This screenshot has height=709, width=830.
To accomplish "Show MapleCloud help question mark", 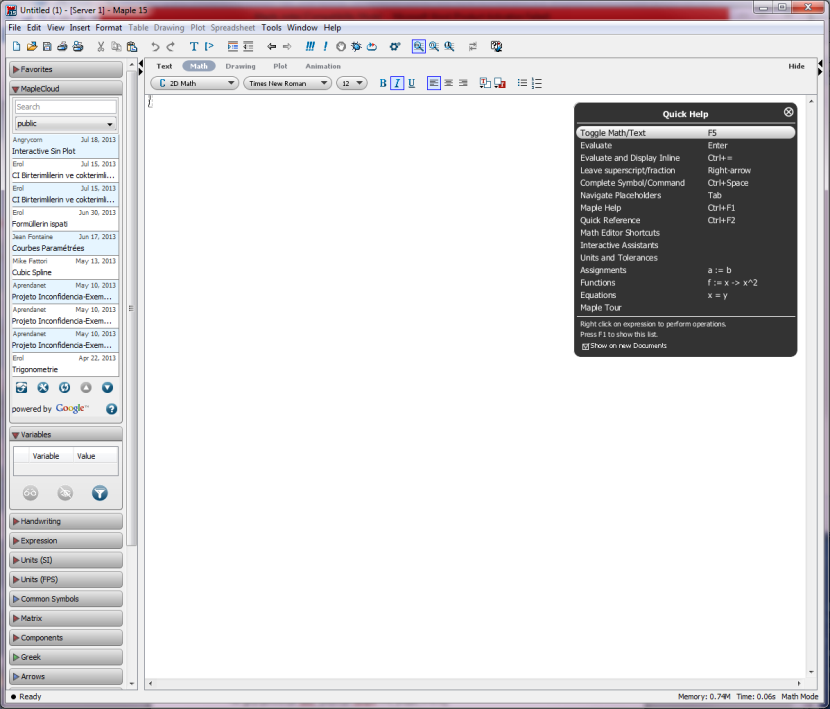I will click(111, 409).
